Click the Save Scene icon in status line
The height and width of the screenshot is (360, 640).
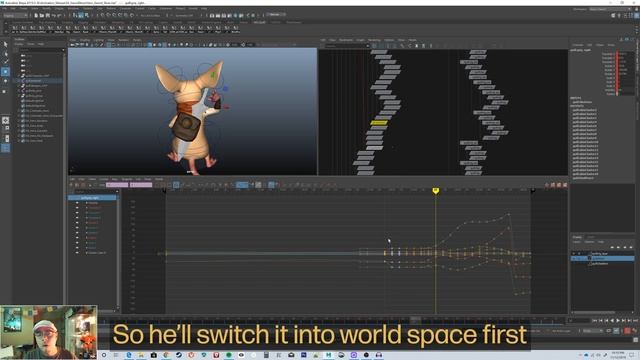pos(47,16)
